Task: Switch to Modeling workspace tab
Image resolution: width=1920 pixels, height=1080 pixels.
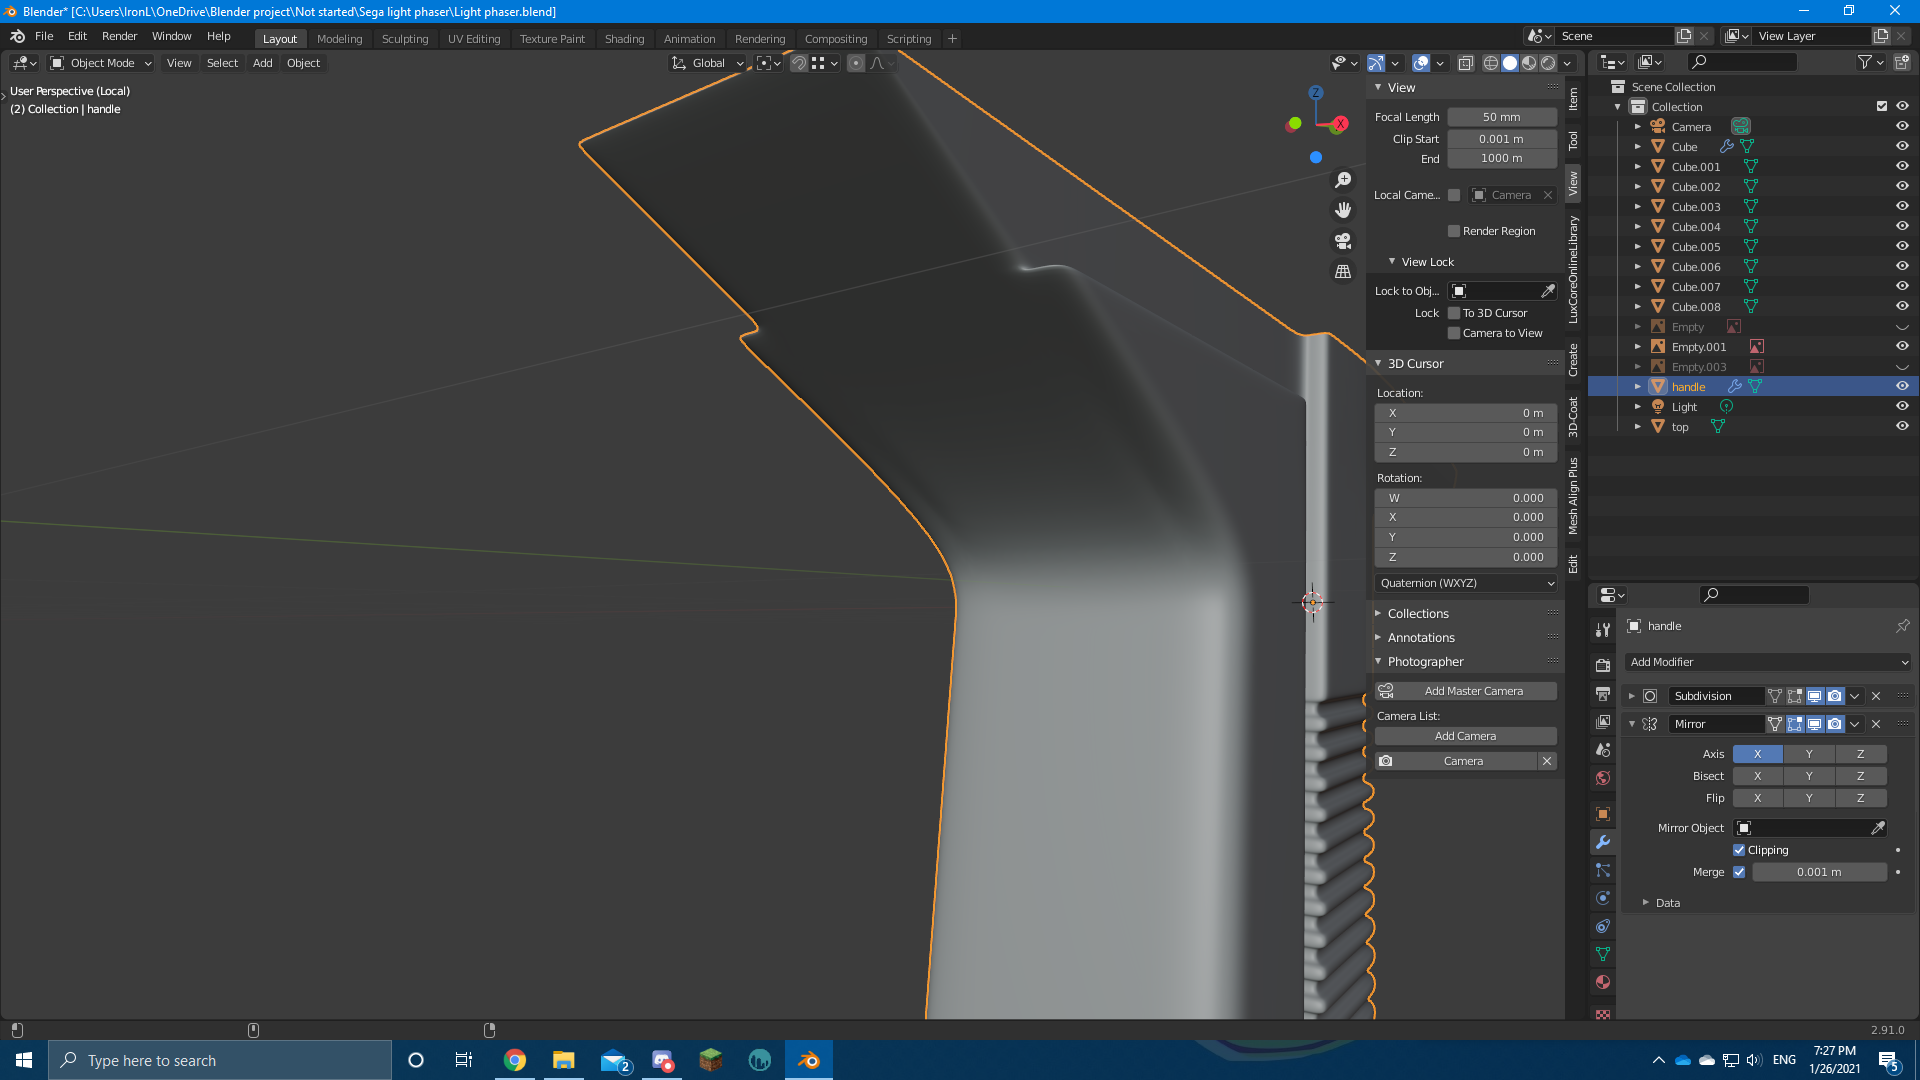Action: coord(339,39)
